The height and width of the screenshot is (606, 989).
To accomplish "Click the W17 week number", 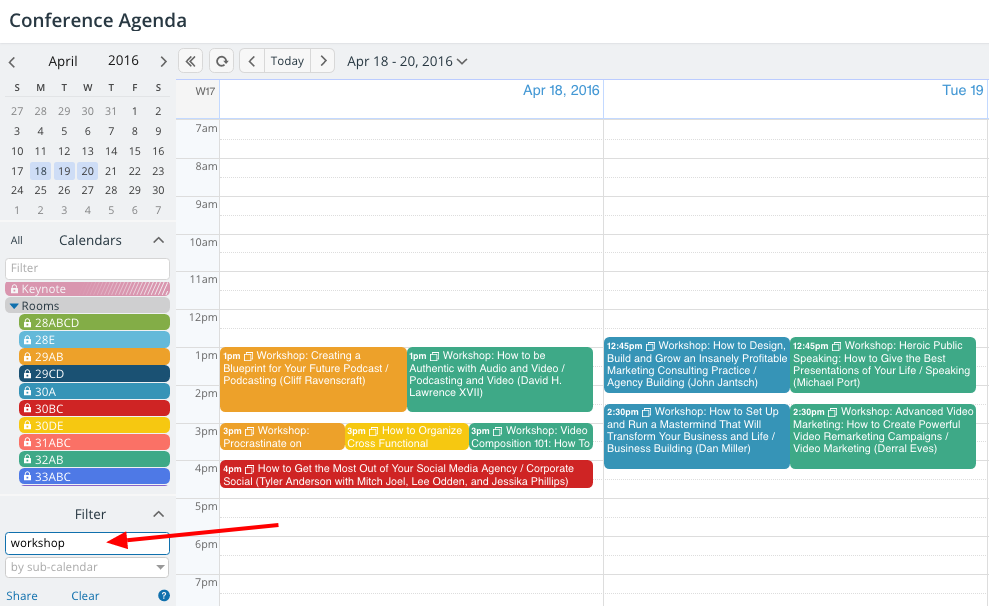I will pyautogui.click(x=205, y=91).
